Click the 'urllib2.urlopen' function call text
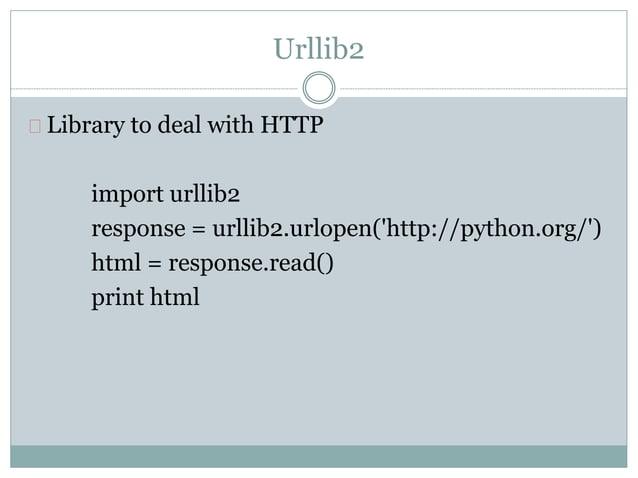 292,229
